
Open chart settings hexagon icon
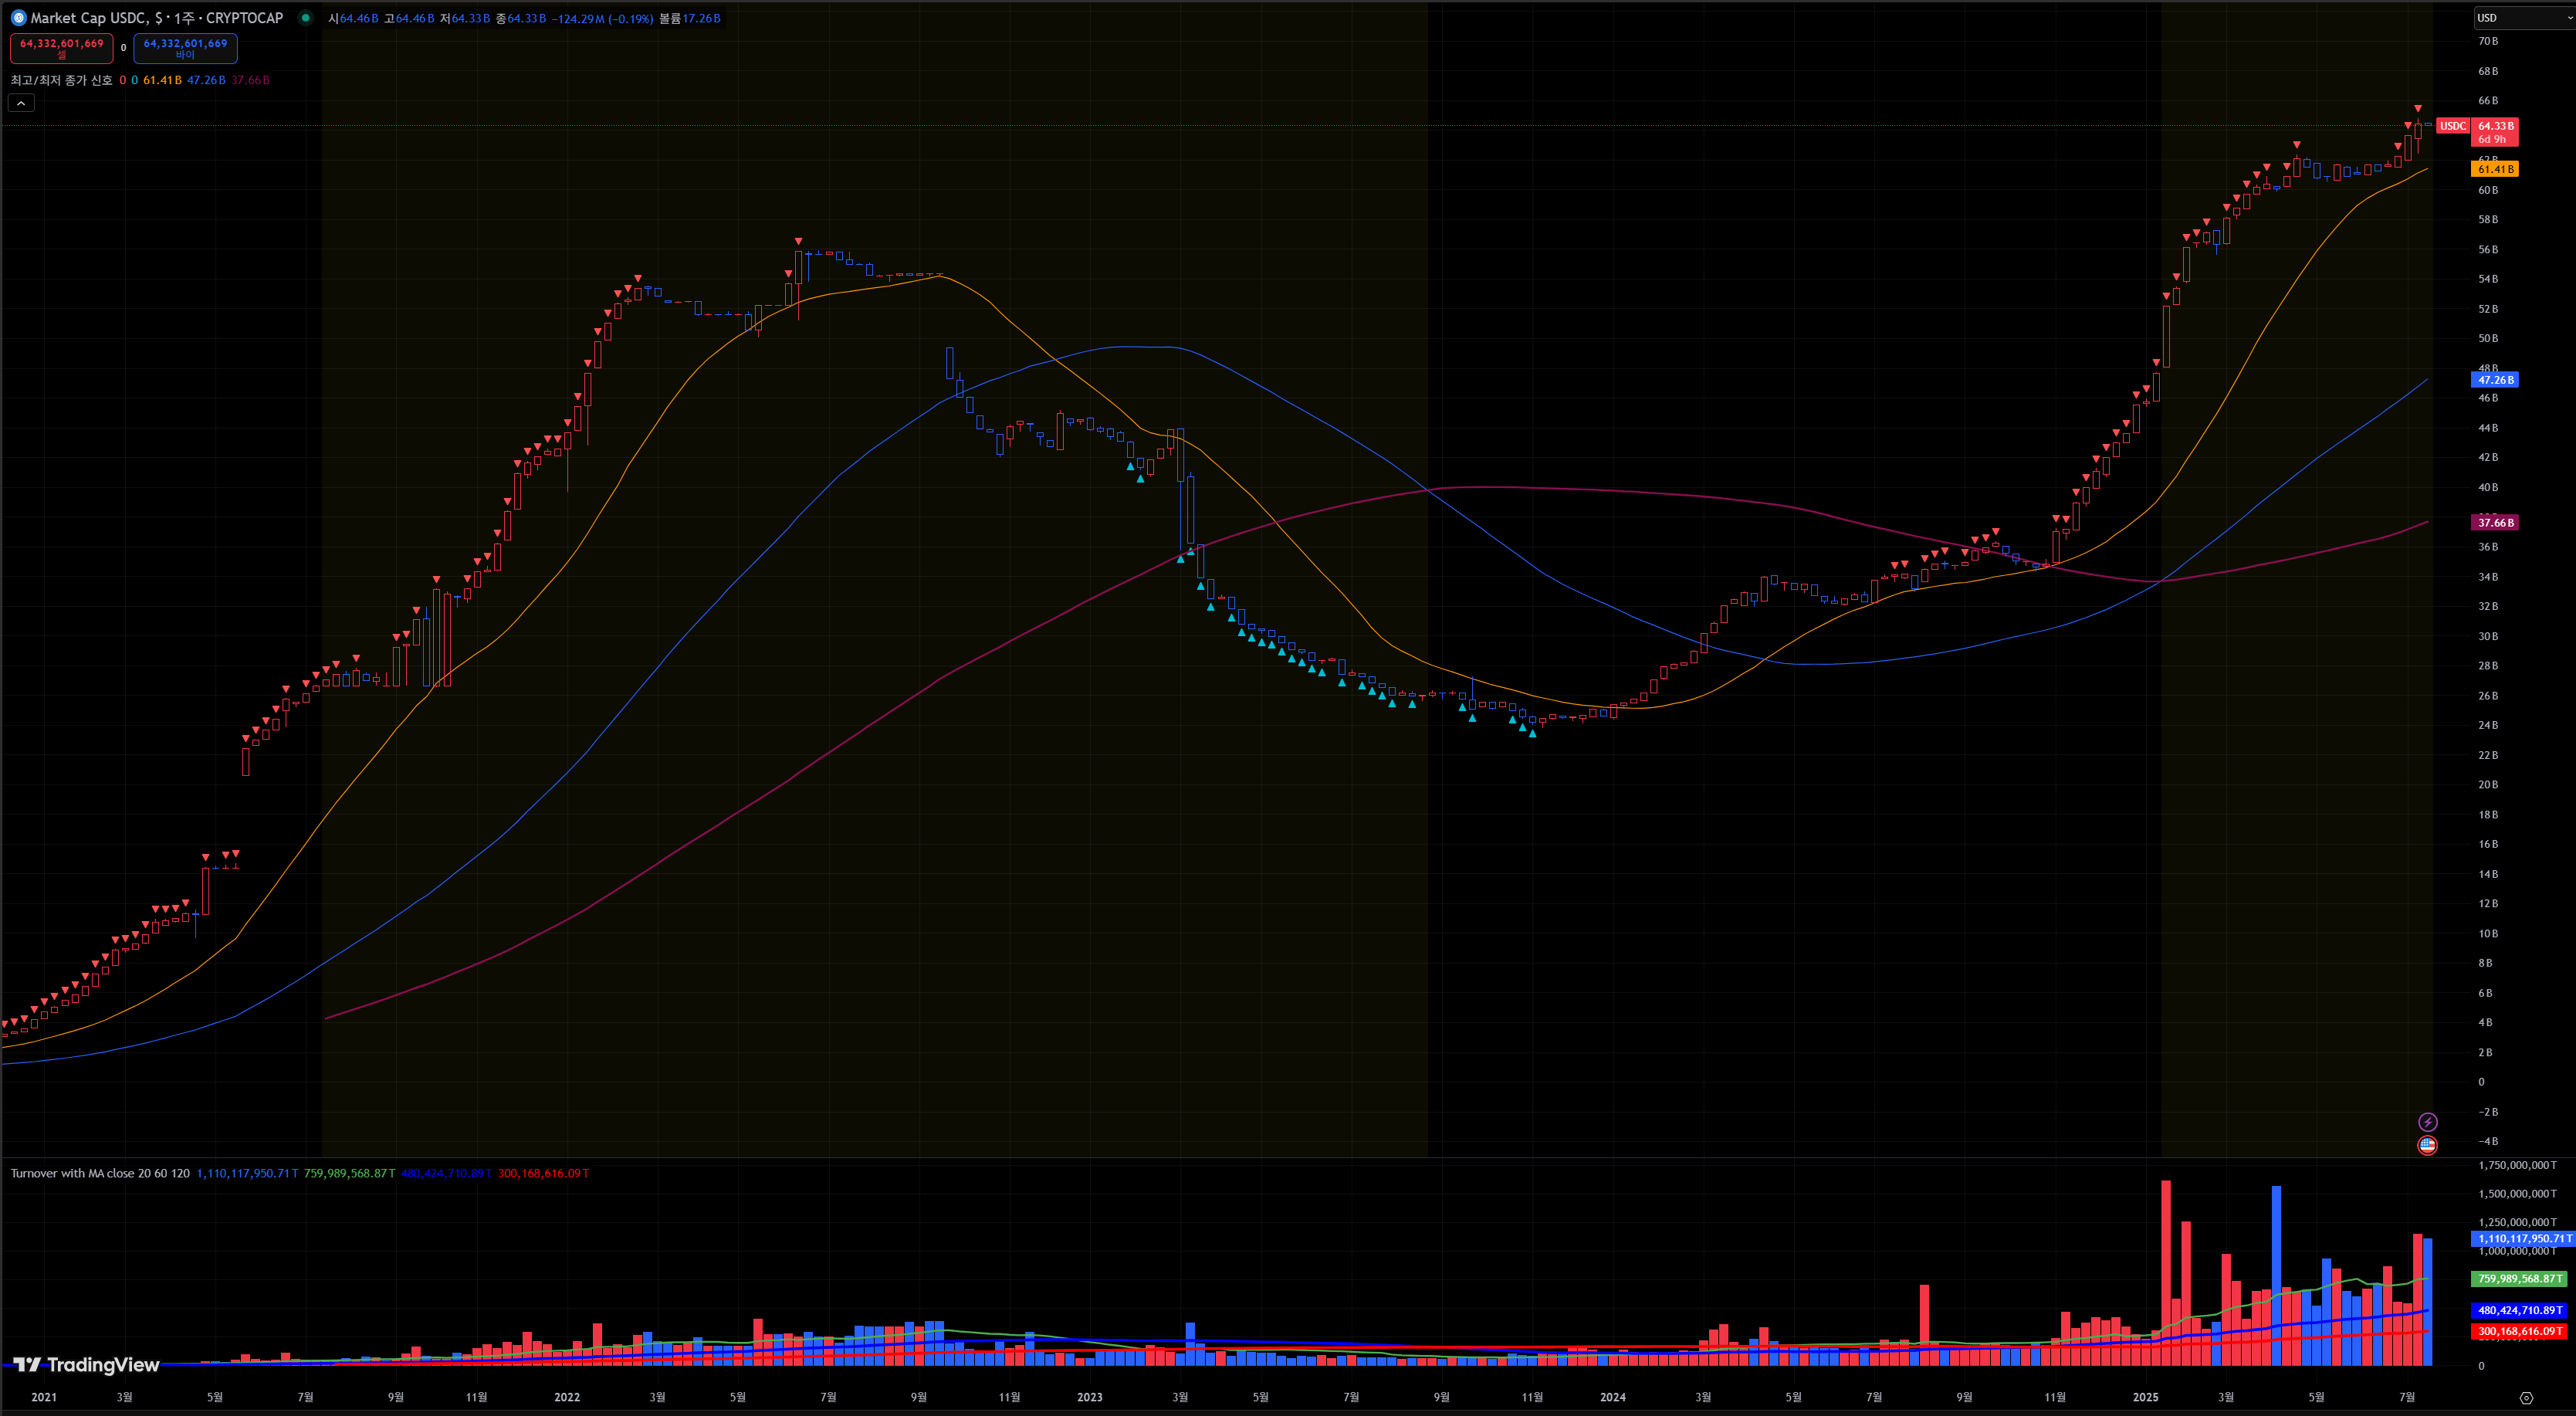2526,1398
